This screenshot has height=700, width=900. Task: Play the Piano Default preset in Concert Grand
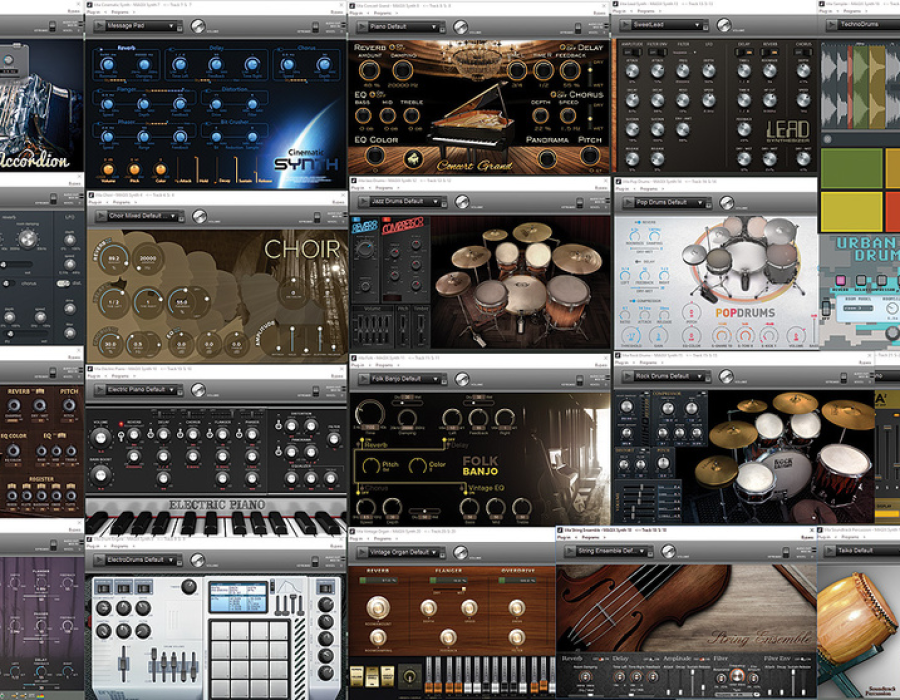362,26
